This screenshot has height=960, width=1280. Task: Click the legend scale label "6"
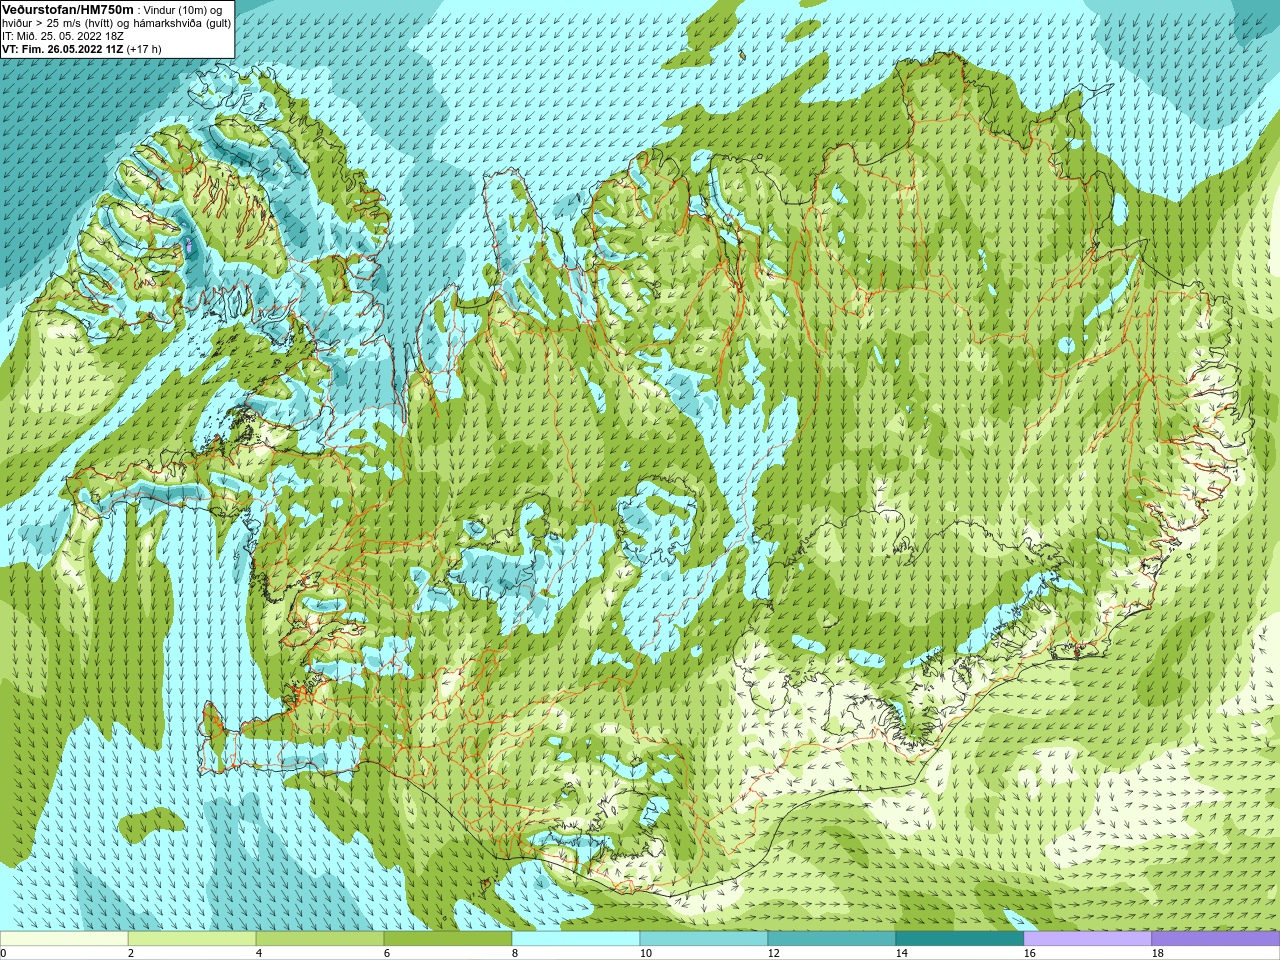tap(387, 953)
